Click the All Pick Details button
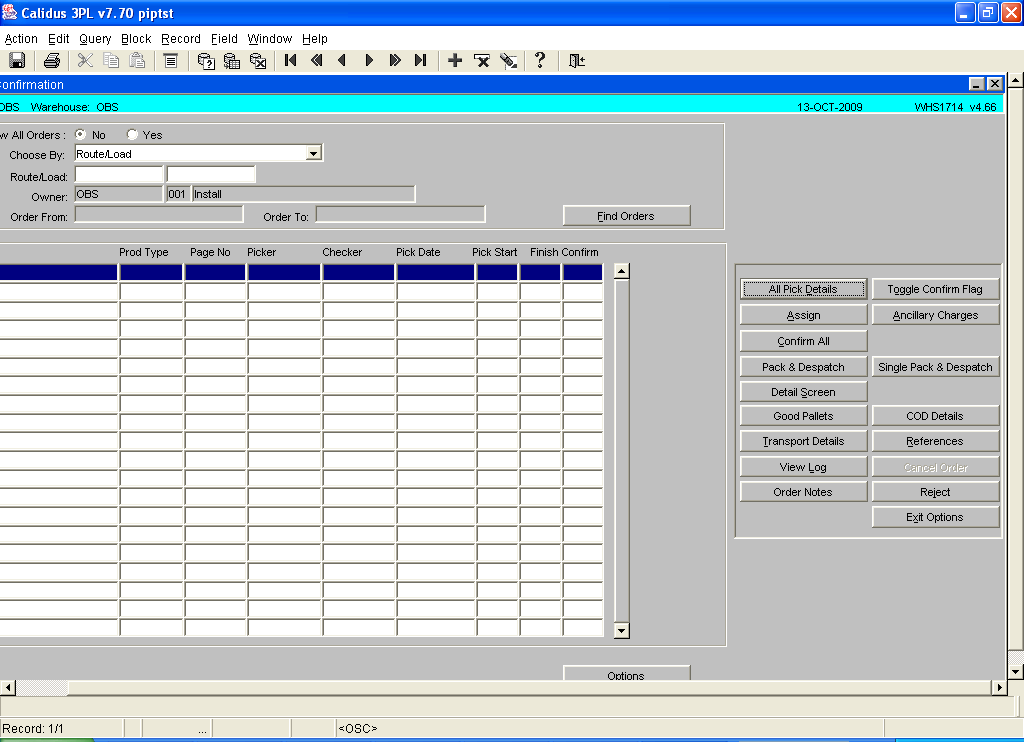 click(803, 289)
